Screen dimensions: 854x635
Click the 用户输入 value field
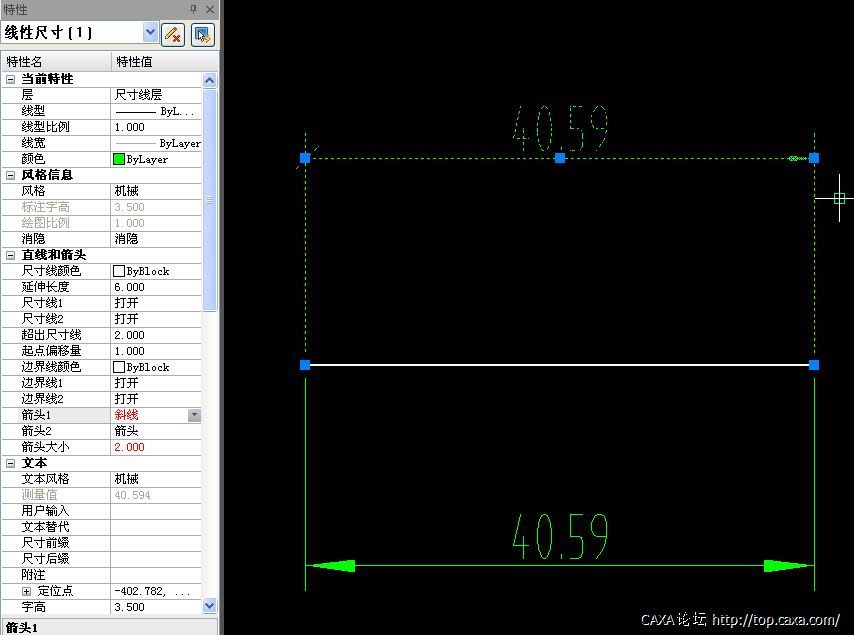point(155,511)
